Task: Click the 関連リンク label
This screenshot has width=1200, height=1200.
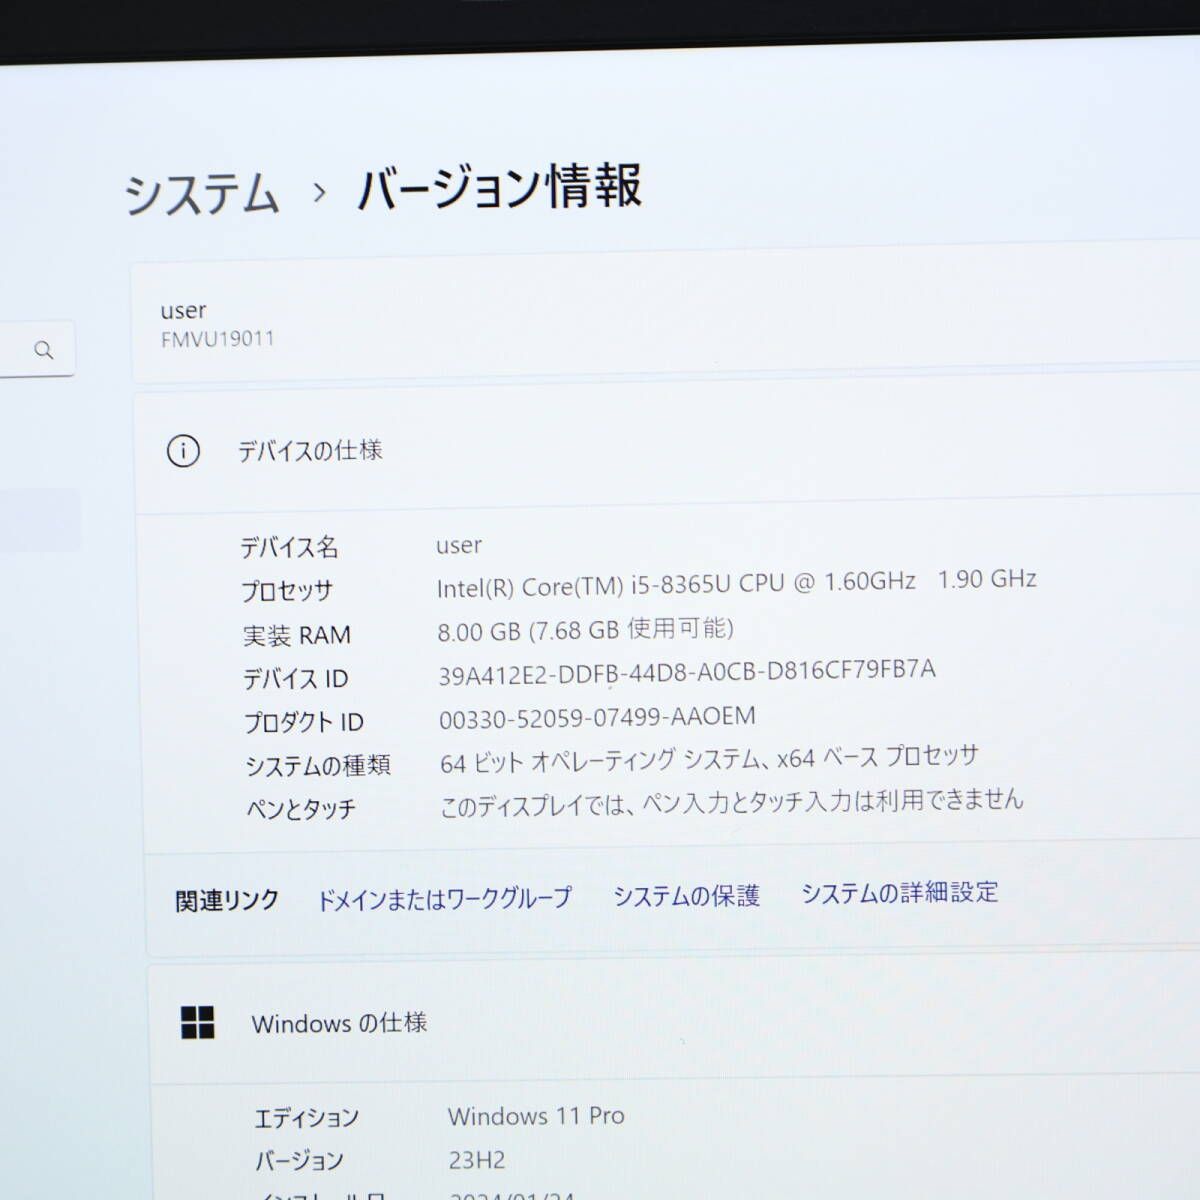Action: 227,900
